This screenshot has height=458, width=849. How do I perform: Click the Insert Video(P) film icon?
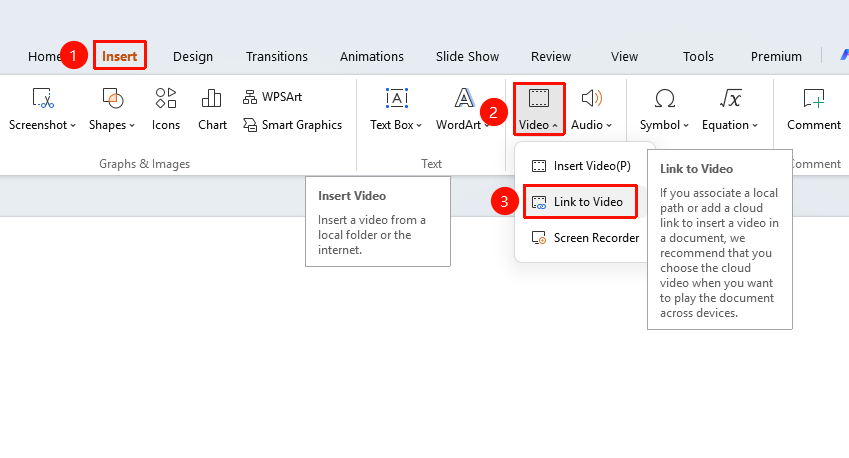point(539,166)
